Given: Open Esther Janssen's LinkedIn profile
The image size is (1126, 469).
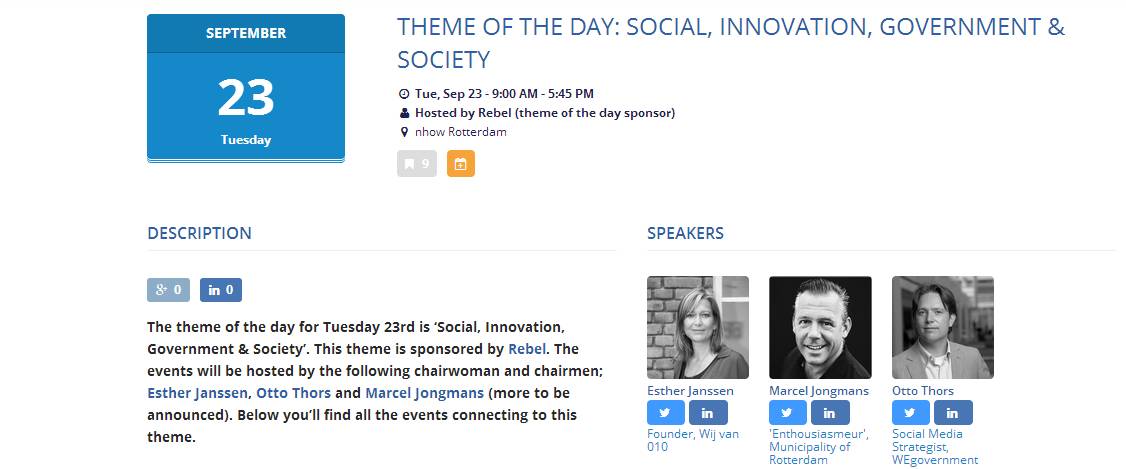Looking at the screenshot, I should [708, 412].
